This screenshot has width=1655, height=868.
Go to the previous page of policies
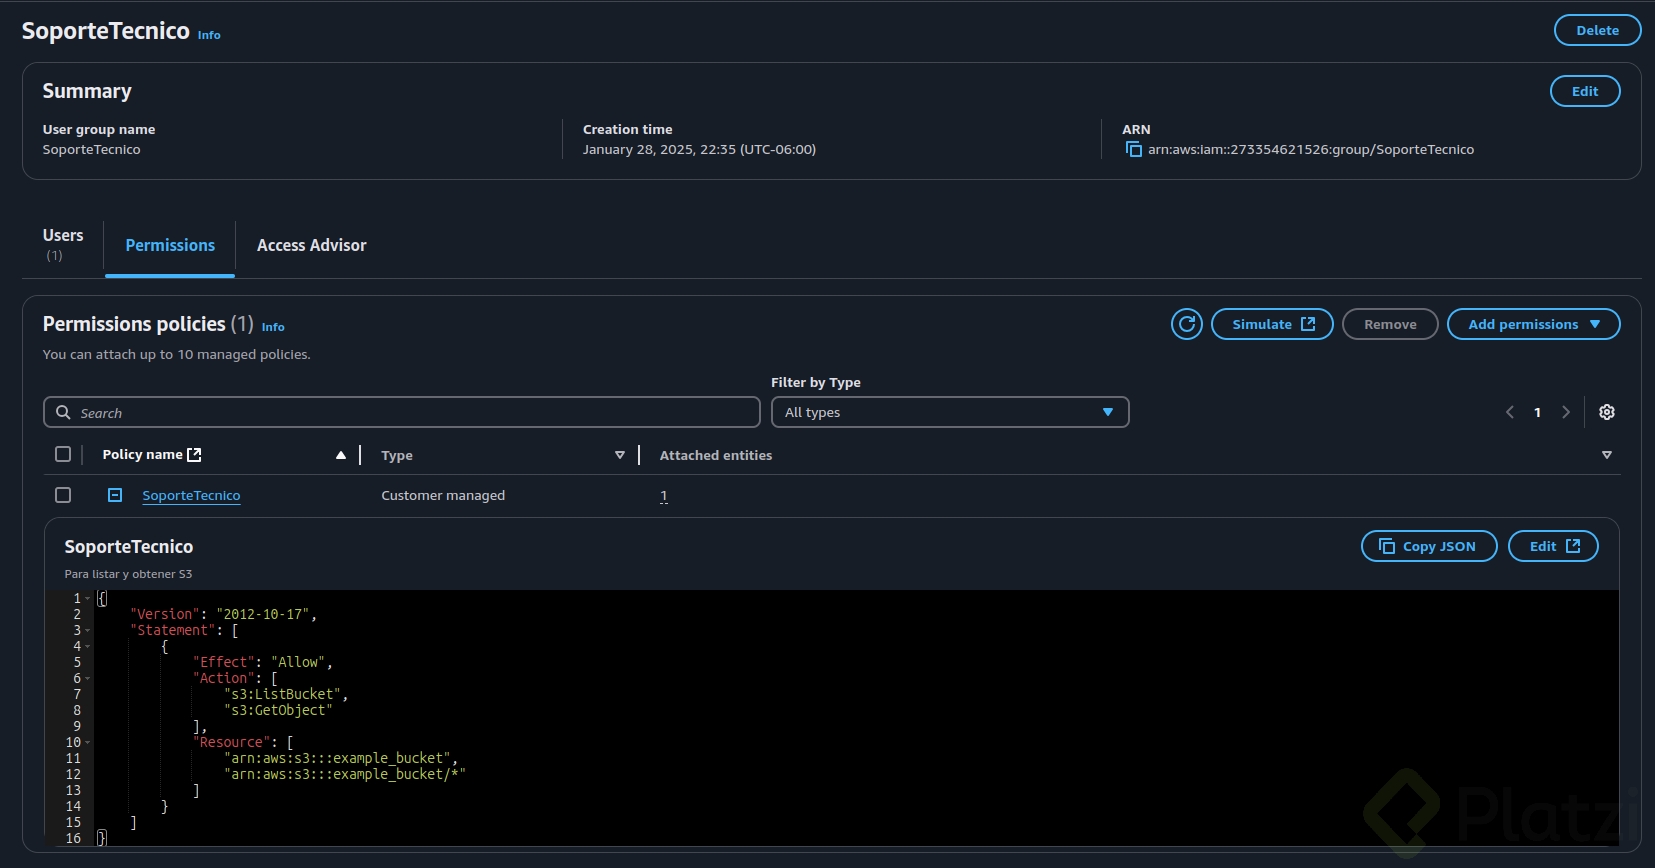pyautogui.click(x=1510, y=412)
